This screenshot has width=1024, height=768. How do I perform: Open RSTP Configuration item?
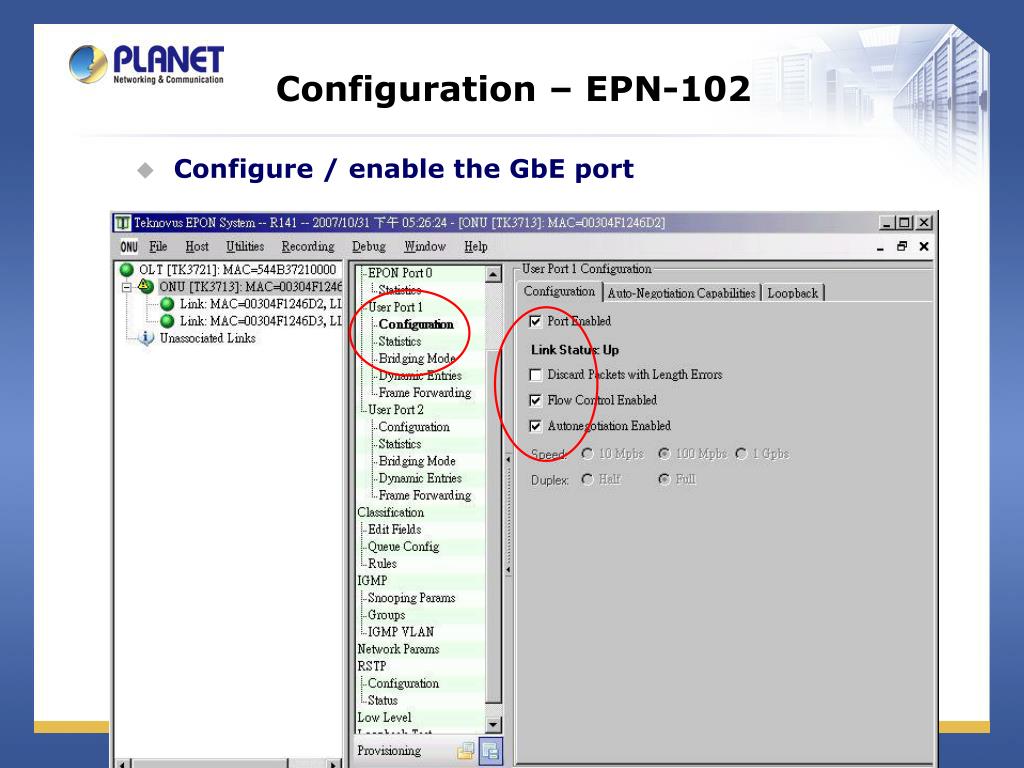[x=403, y=683]
